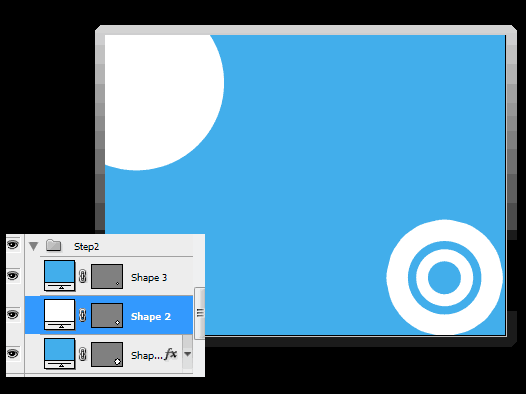Screen dimensions: 526x394
Task: Hide the Shape 3 layer eye
Action: (x=13, y=276)
